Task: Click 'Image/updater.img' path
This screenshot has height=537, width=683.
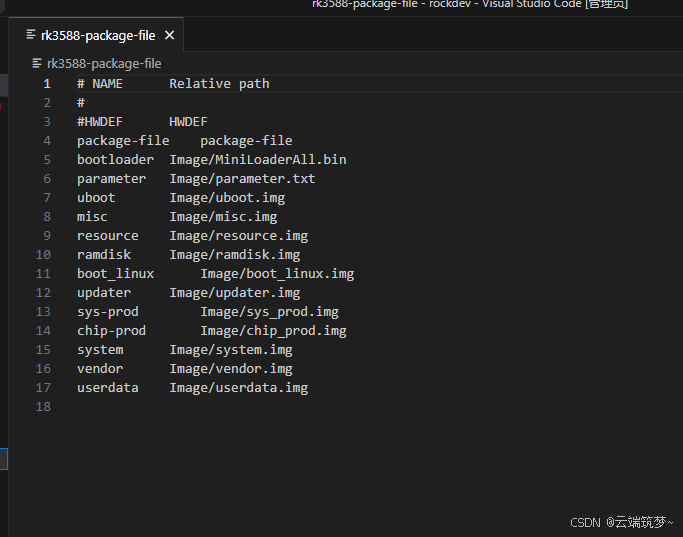Action: [x=235, y=293]
